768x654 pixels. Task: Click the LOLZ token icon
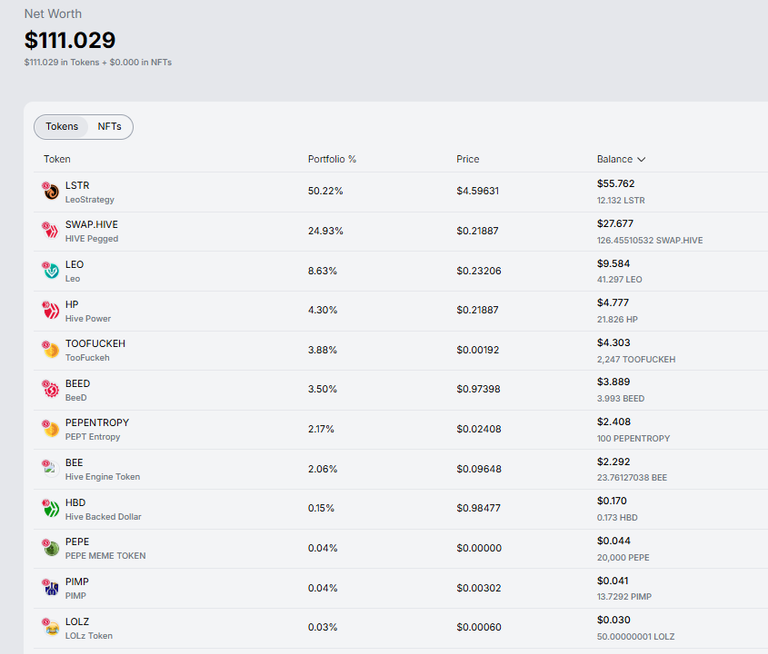[50, 628]
